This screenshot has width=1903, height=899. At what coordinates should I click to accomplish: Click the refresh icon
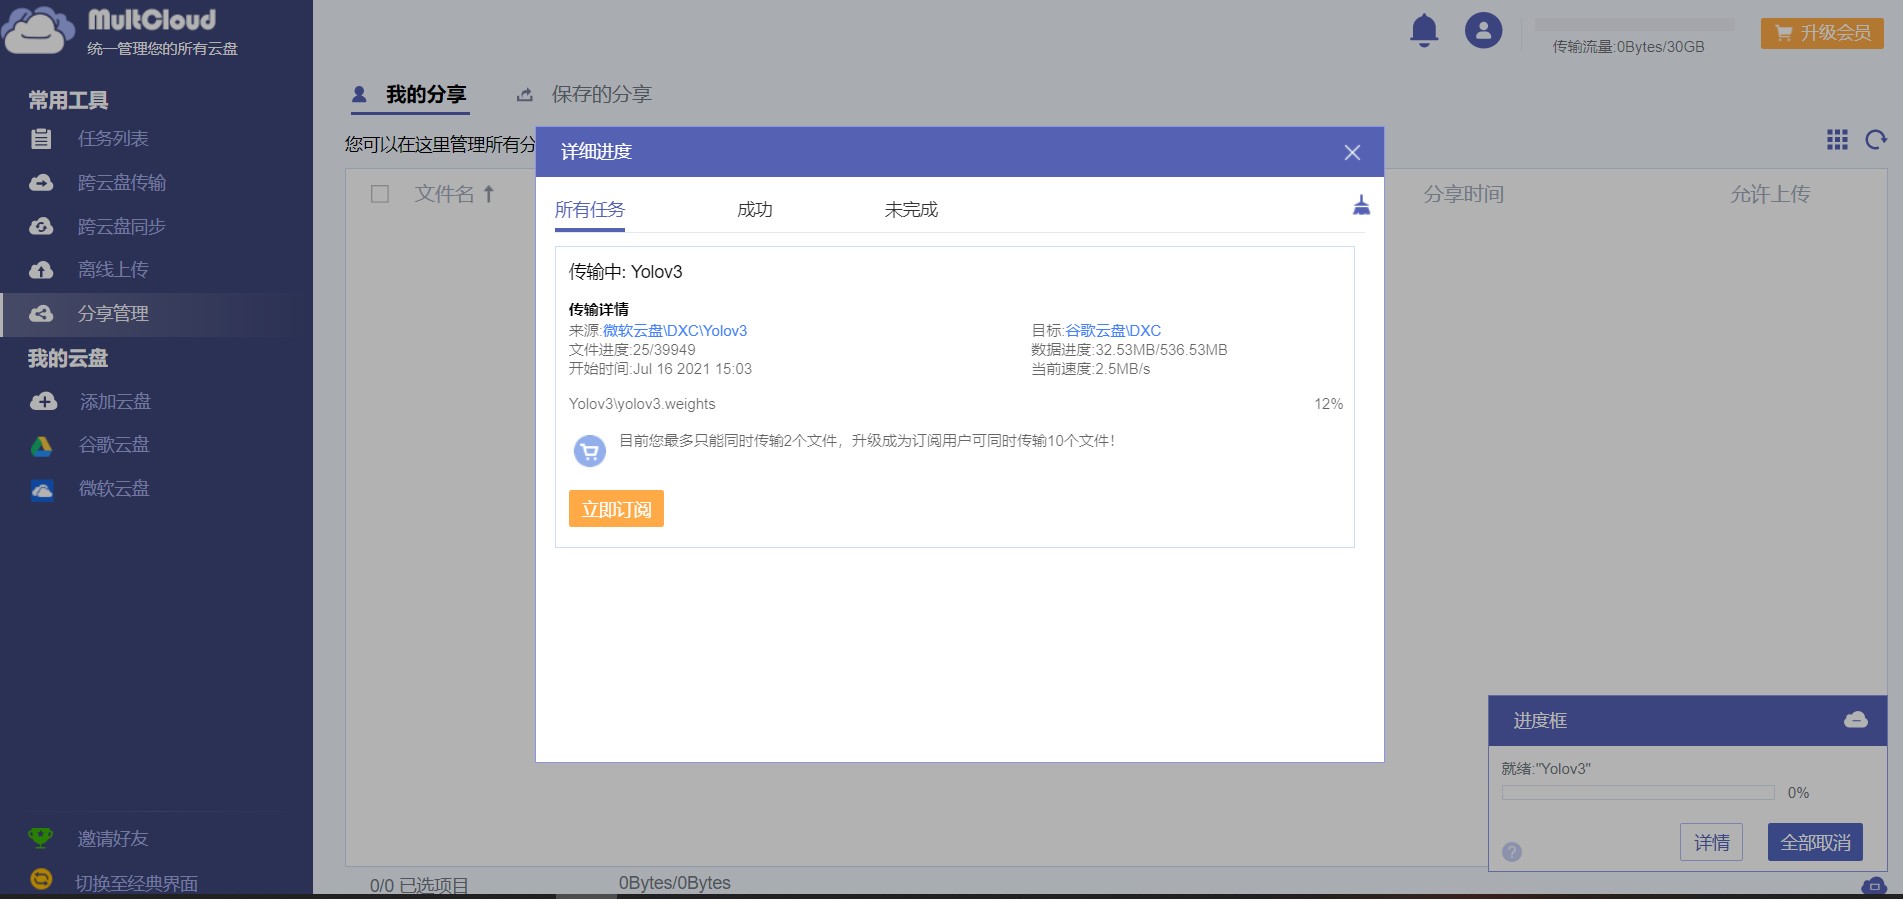point(1876,140)
